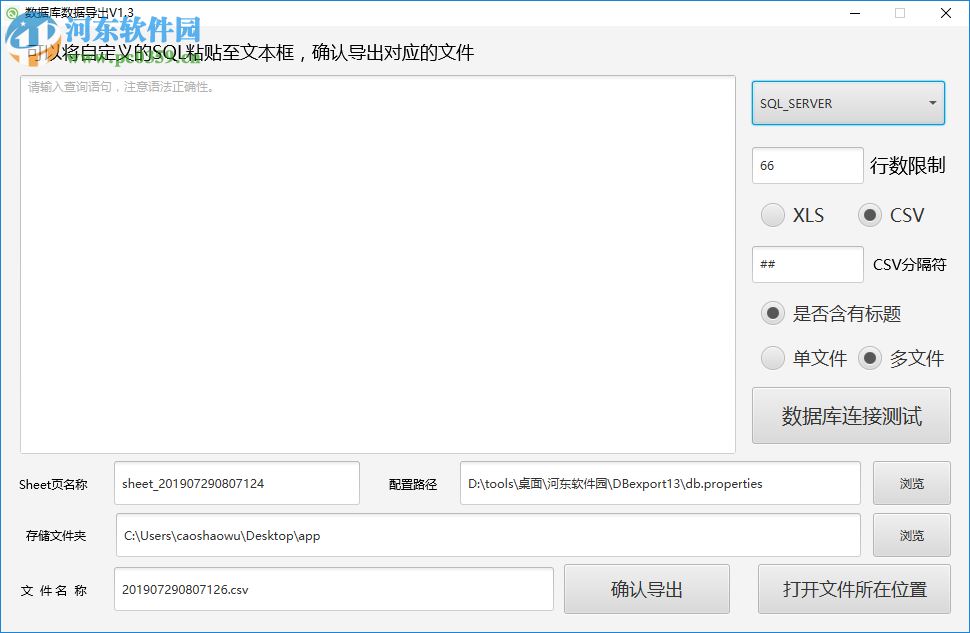Click the 数据库连接测试 button
The image size is (970, 633).
850,416
